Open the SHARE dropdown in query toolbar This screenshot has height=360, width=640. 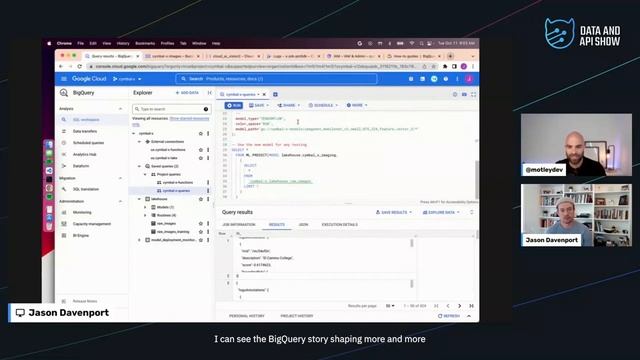point(289,105)
